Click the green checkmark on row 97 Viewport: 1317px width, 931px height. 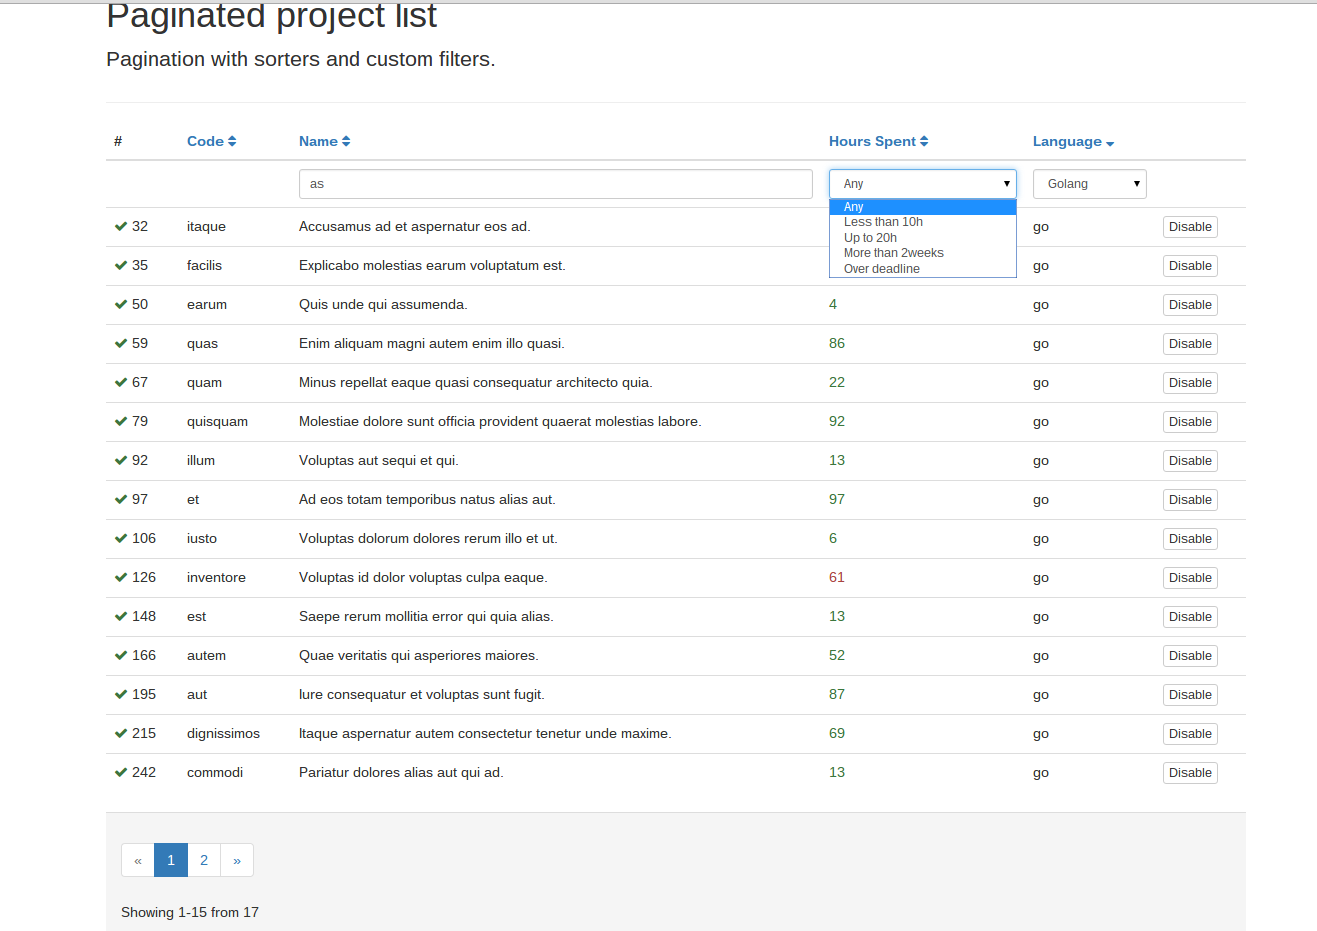pyautogui.click(x=121, y=500)
